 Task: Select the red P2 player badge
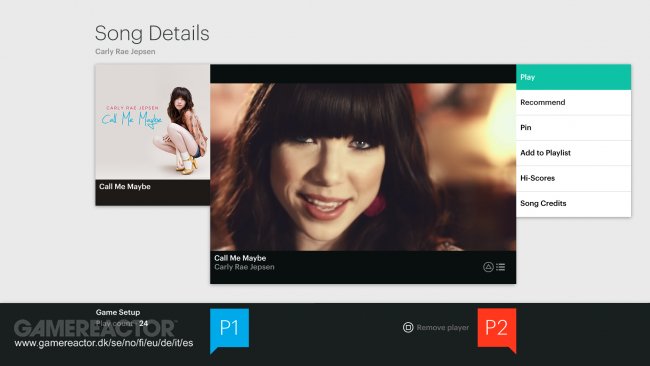click(497, 330)
